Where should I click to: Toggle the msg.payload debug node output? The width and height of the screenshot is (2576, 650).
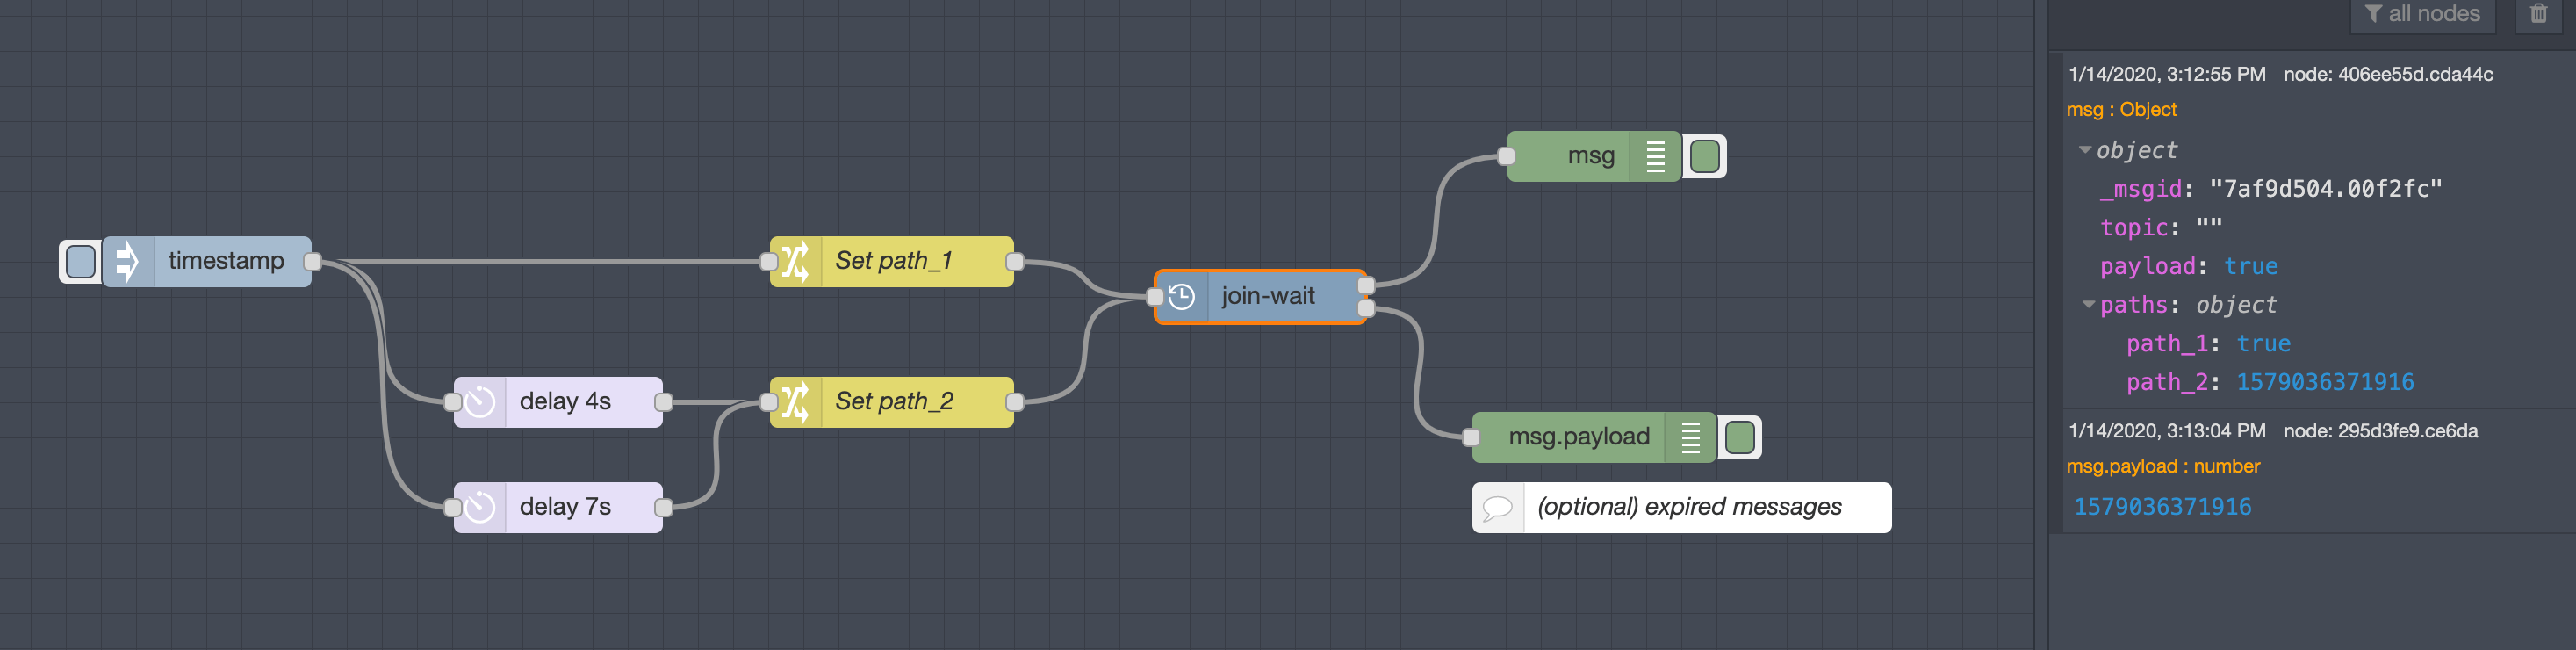(x=1740, y=438)
